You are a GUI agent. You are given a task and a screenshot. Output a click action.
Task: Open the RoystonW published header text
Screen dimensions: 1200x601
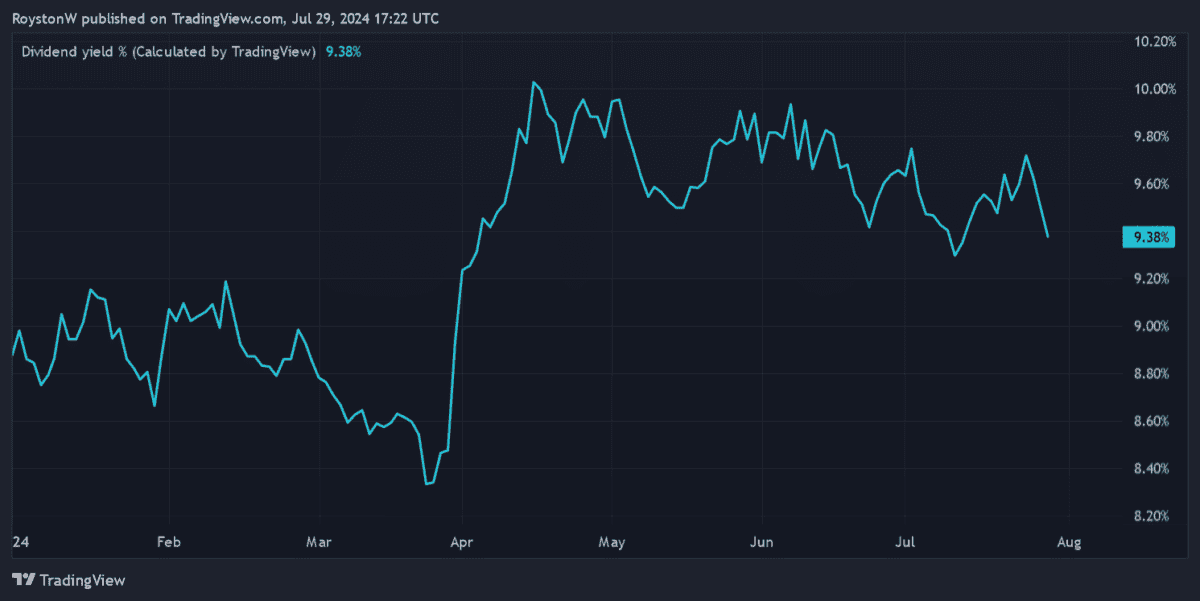point(224,19)
